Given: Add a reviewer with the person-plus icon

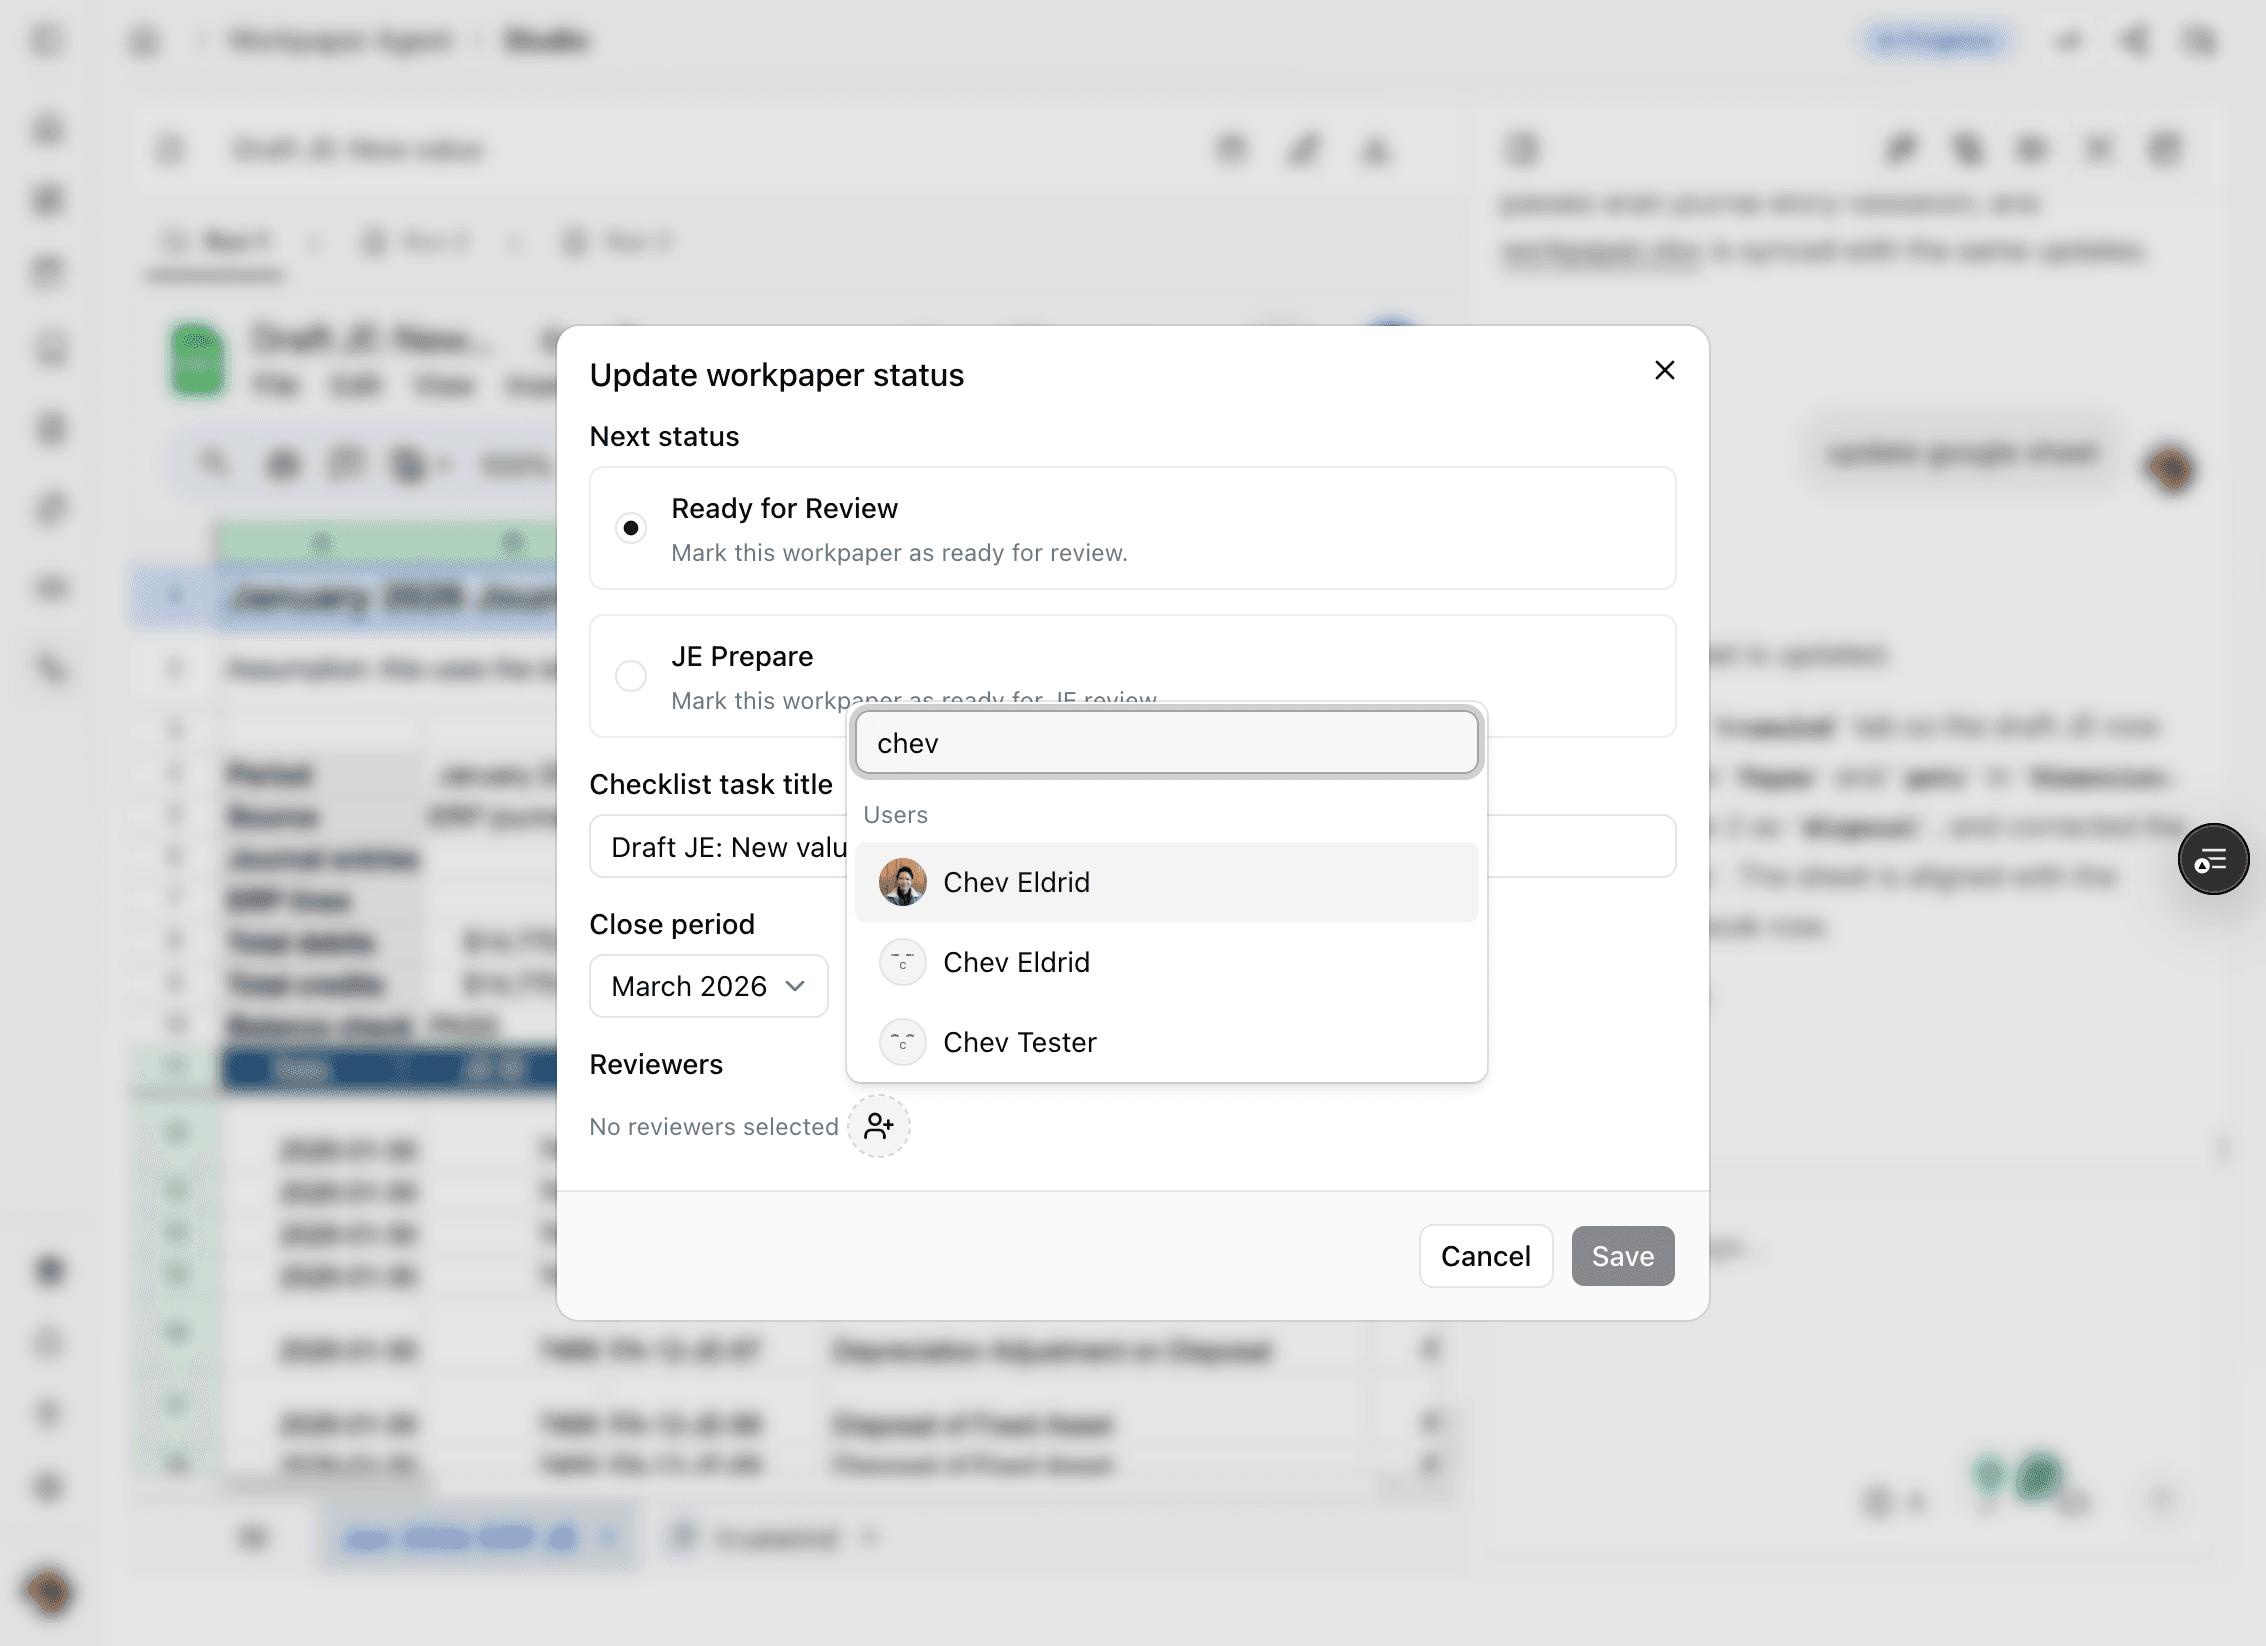Looking at the screenshot, I should coord(879,1126).
